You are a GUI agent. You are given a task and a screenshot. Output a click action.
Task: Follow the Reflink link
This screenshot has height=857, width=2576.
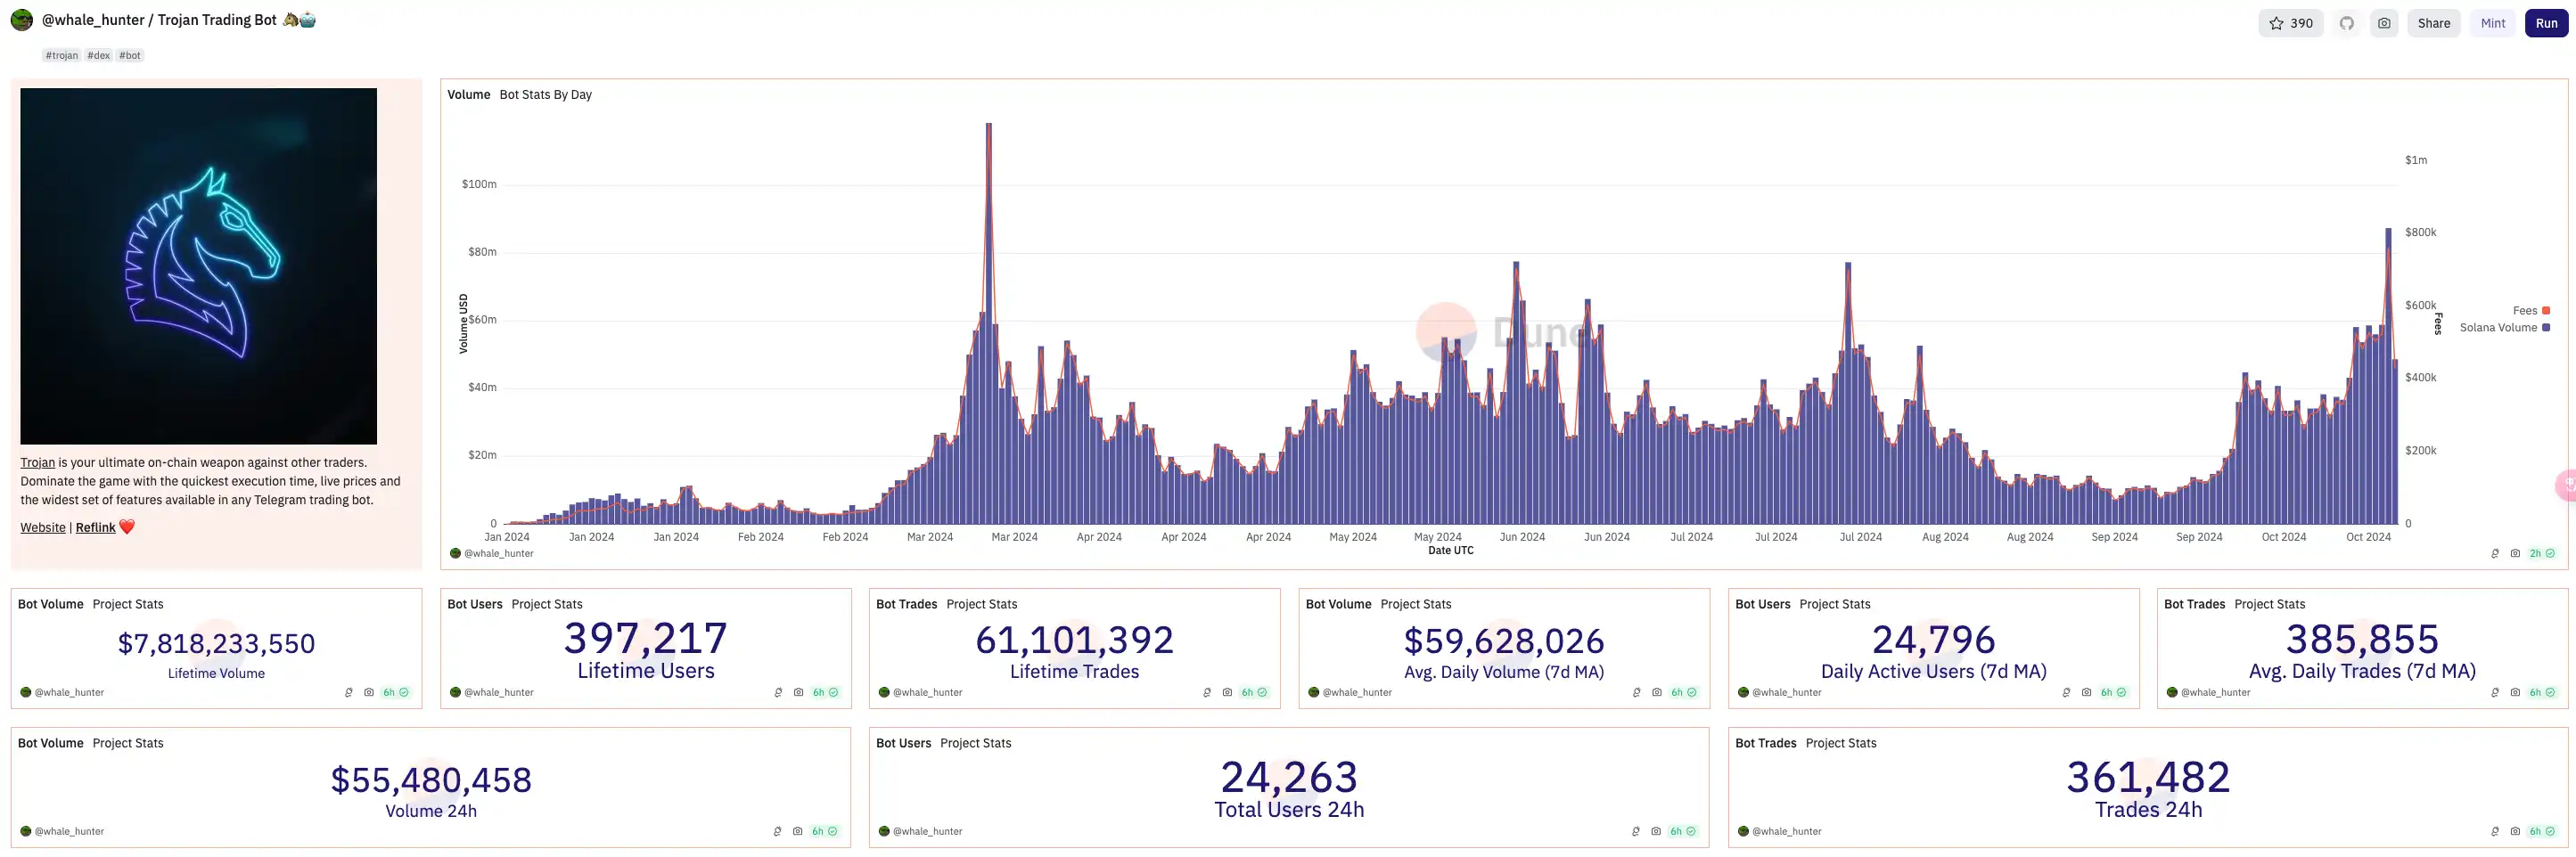(96, 528)
